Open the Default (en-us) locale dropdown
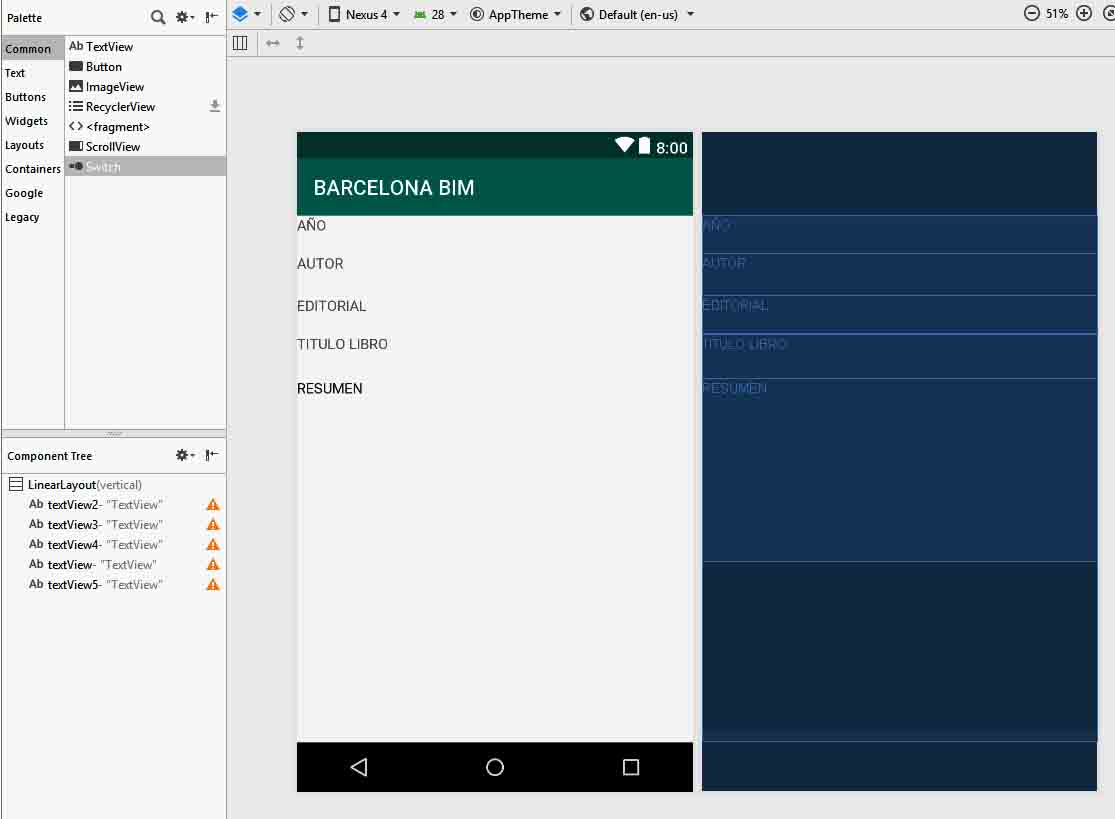 (x=637, y=14)
